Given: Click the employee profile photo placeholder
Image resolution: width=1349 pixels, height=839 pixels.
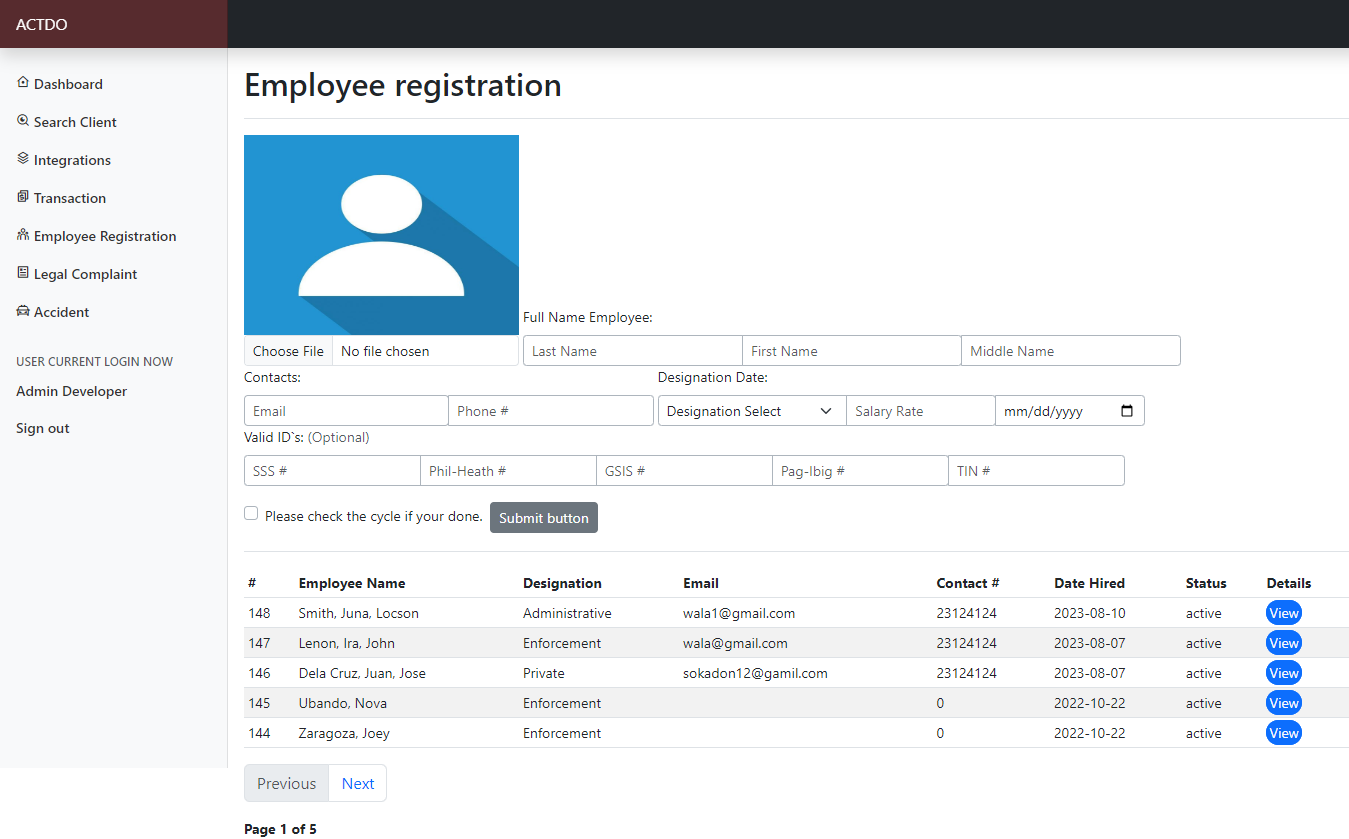Looking at the screenshot, I should (381, 234).
